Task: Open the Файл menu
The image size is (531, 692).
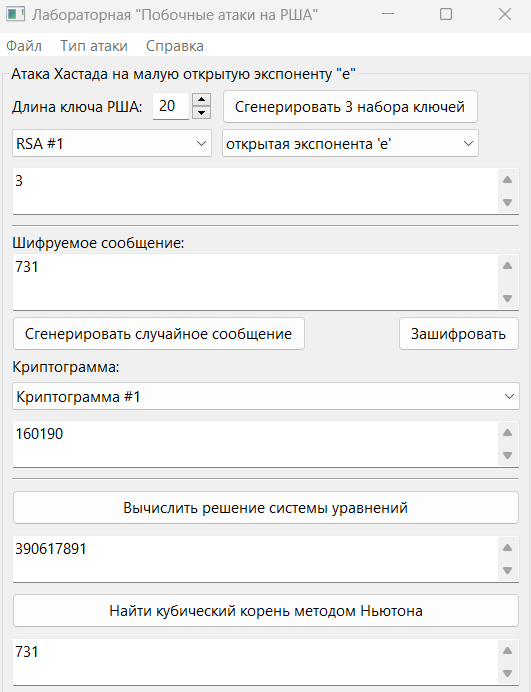Action: point(24,46)
